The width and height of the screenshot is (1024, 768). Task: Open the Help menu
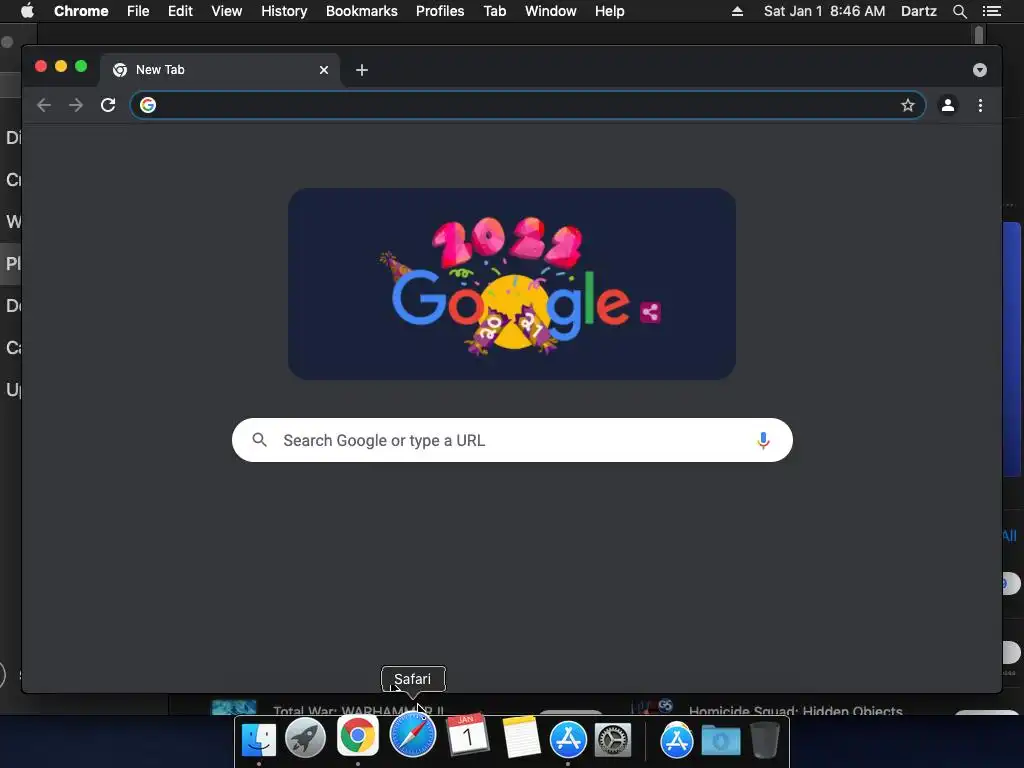[609, 11]
